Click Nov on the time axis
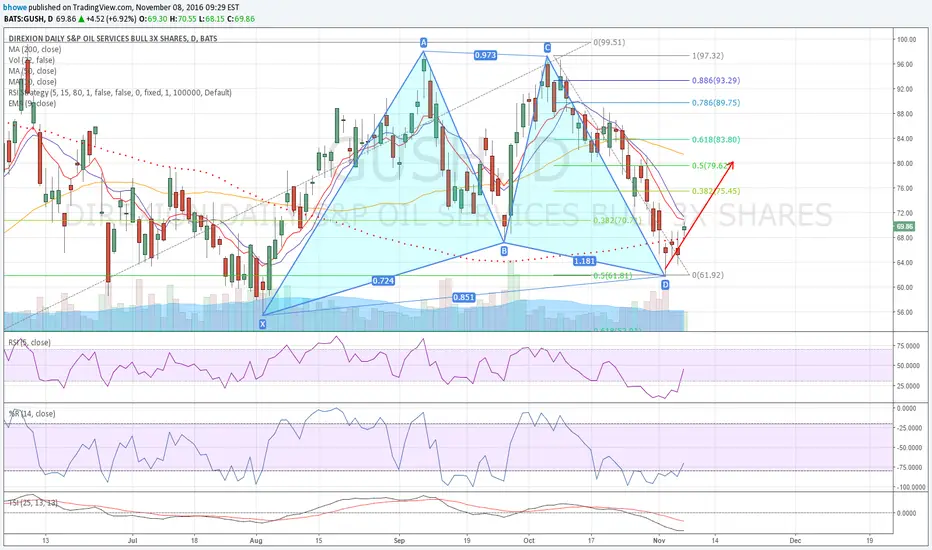 [x=659, y=541]
